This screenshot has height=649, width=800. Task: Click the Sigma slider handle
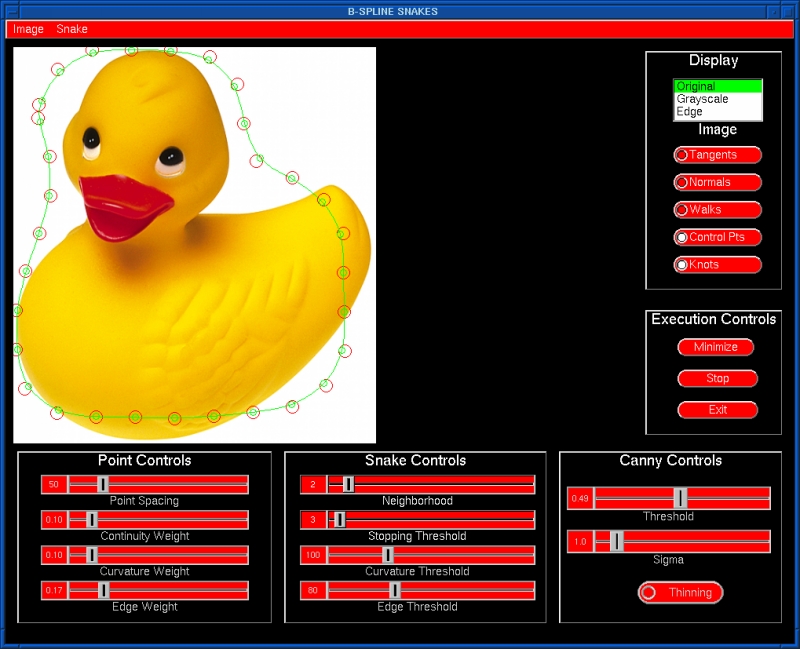[617, 541]
